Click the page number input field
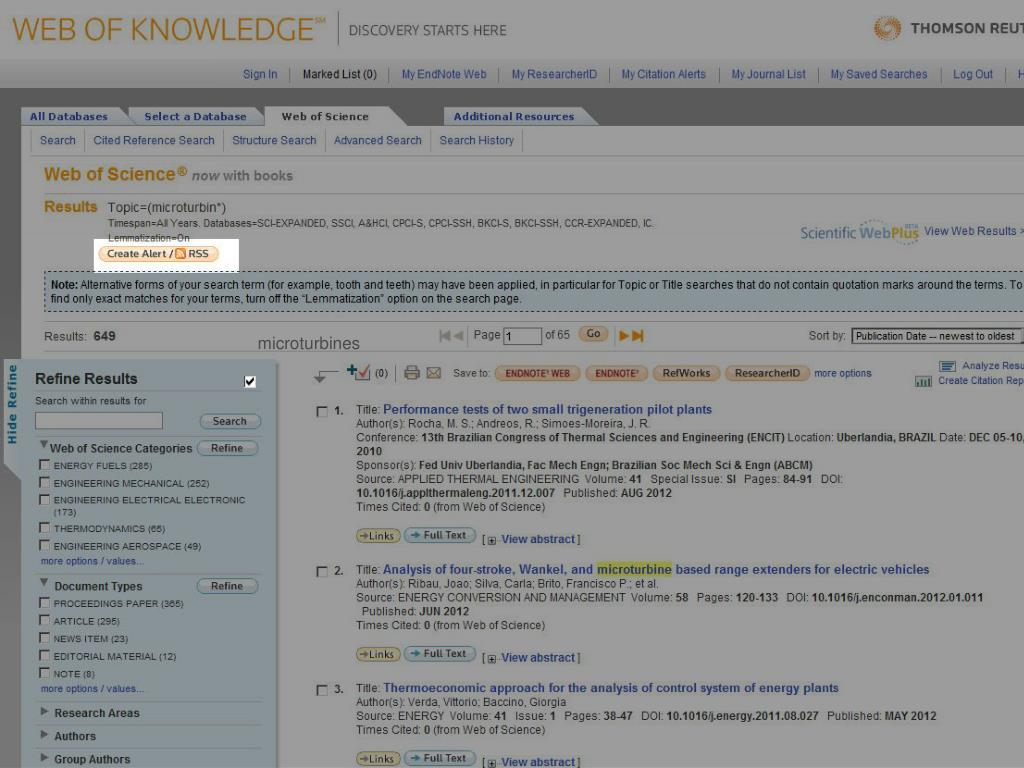 [522, 336]
